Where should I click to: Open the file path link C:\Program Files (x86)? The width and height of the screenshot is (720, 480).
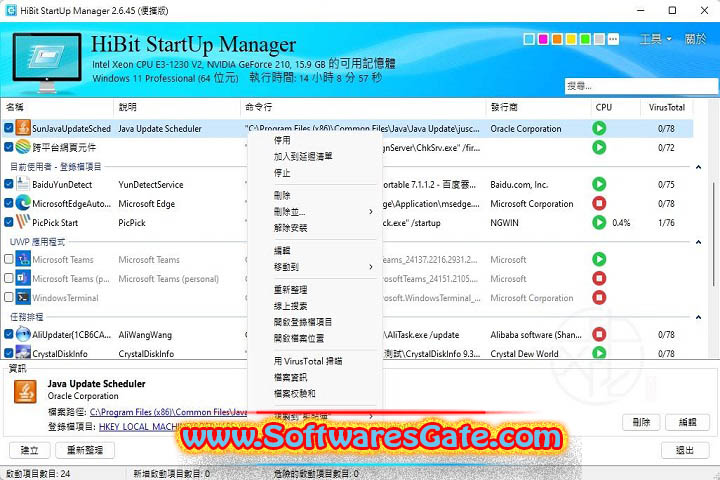click(x=169, y=412)
